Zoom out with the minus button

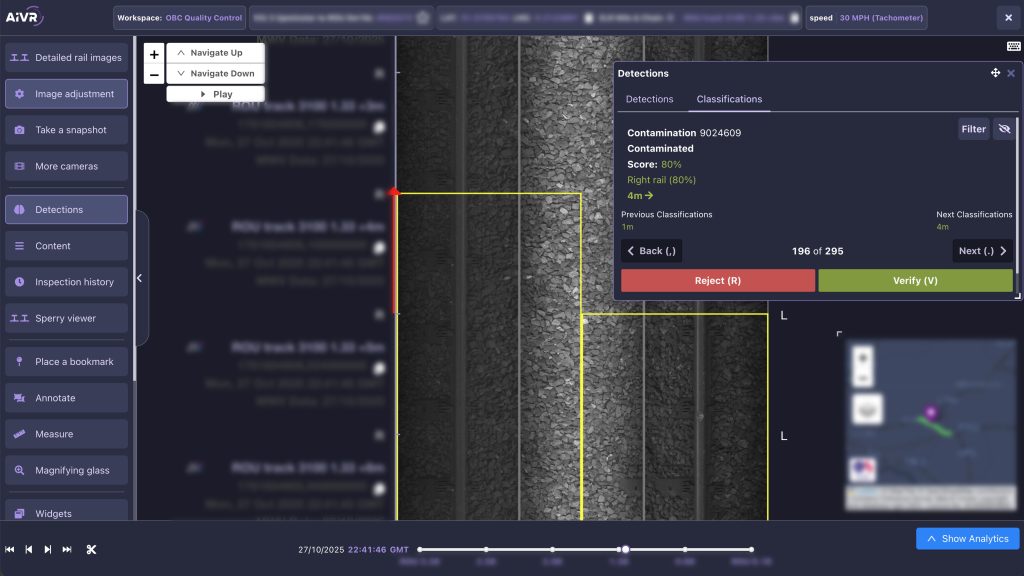click(x=154, y=74)
